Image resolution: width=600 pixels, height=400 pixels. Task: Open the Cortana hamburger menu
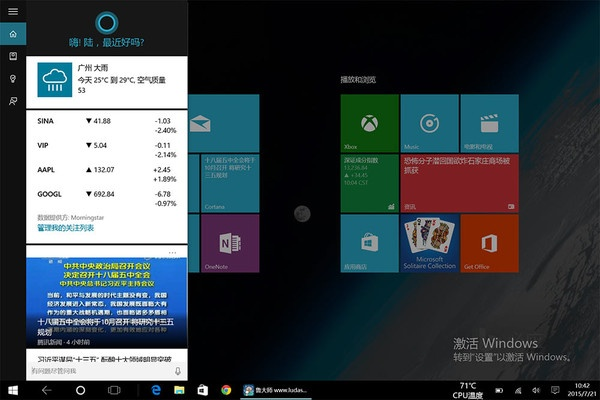[x=13, y=11]
